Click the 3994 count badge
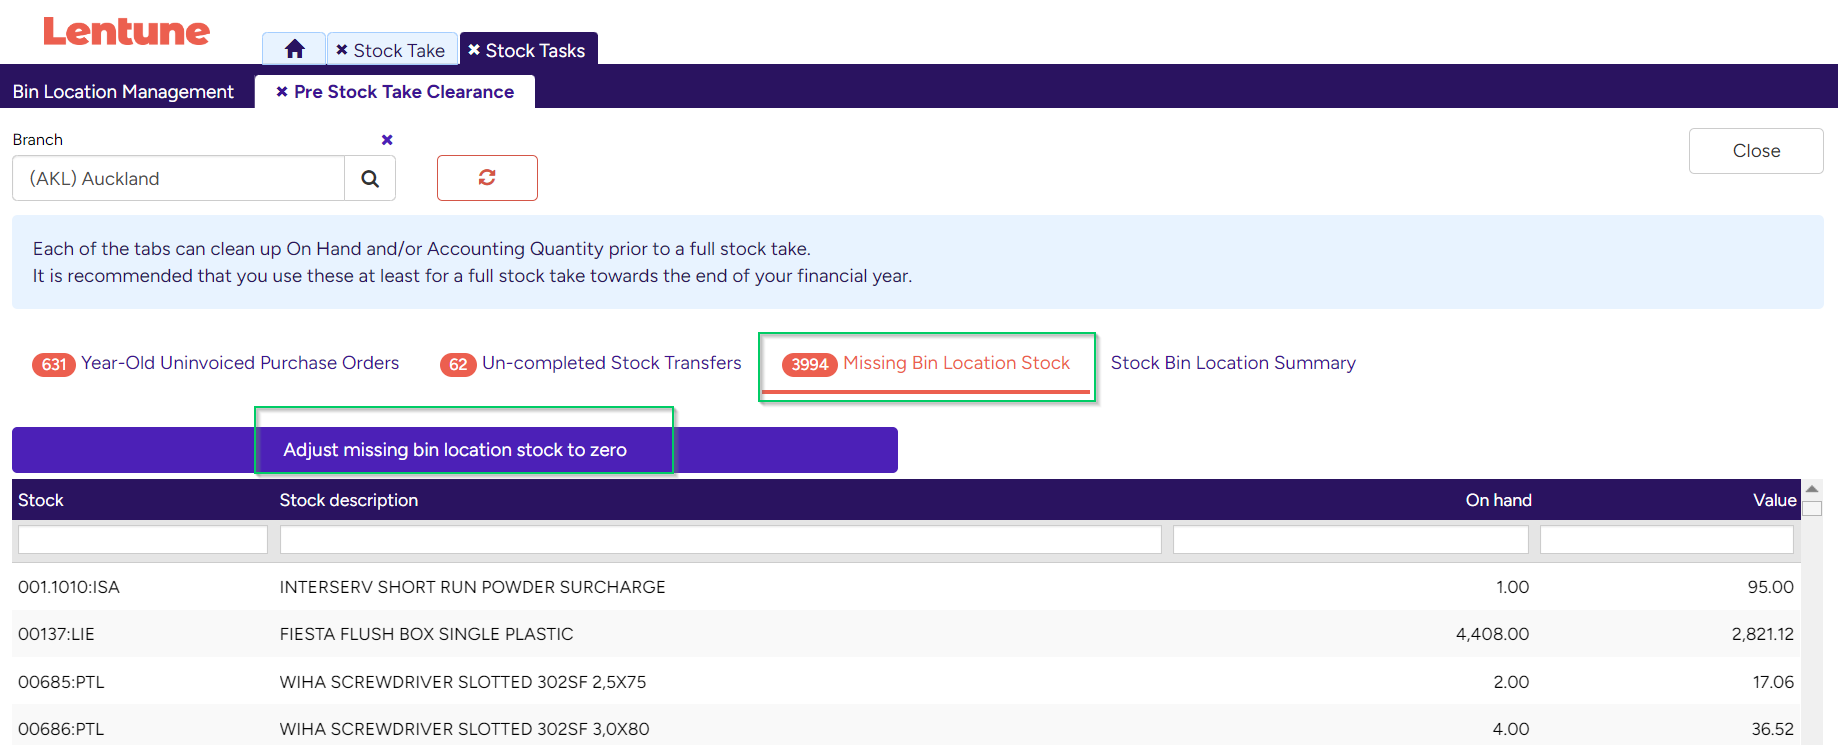 tap(810, 365)
